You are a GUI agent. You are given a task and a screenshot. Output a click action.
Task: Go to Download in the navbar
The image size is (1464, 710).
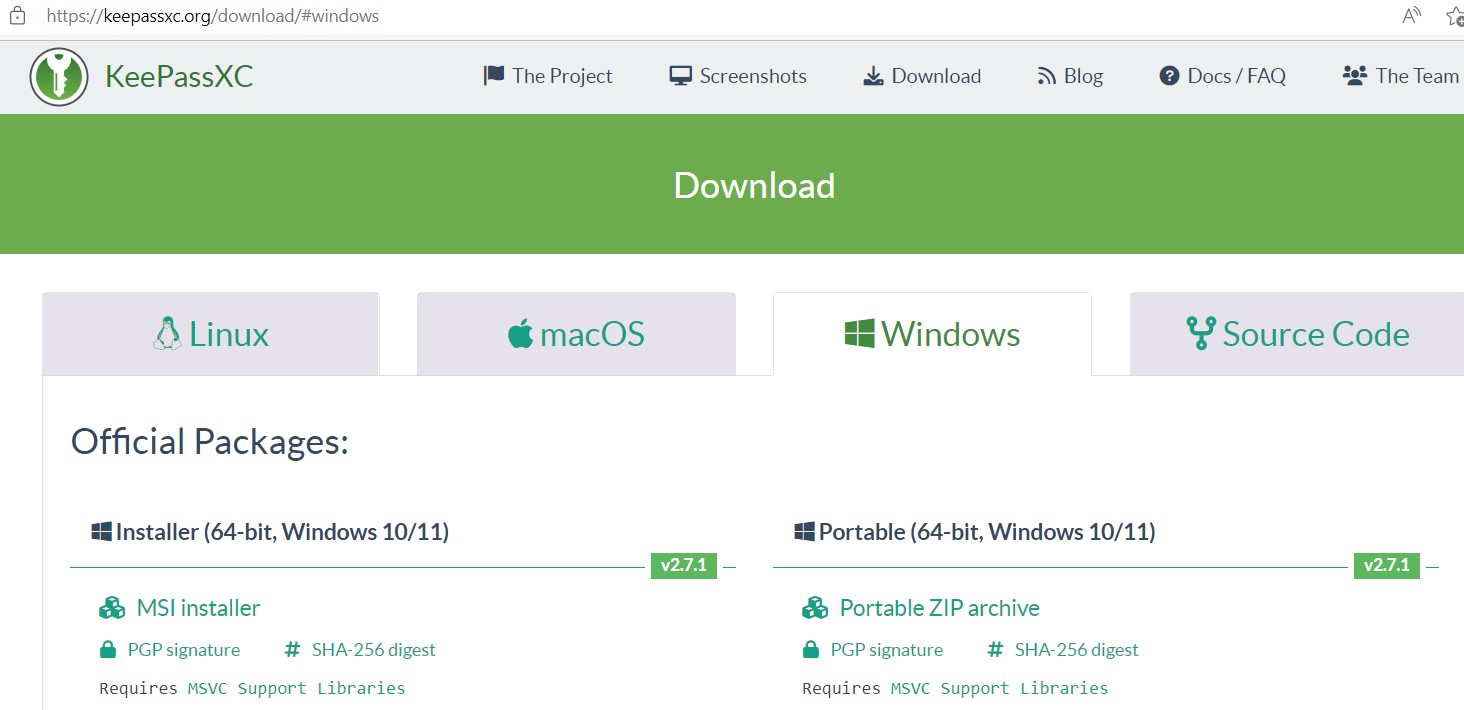click(x=922, y=76)
